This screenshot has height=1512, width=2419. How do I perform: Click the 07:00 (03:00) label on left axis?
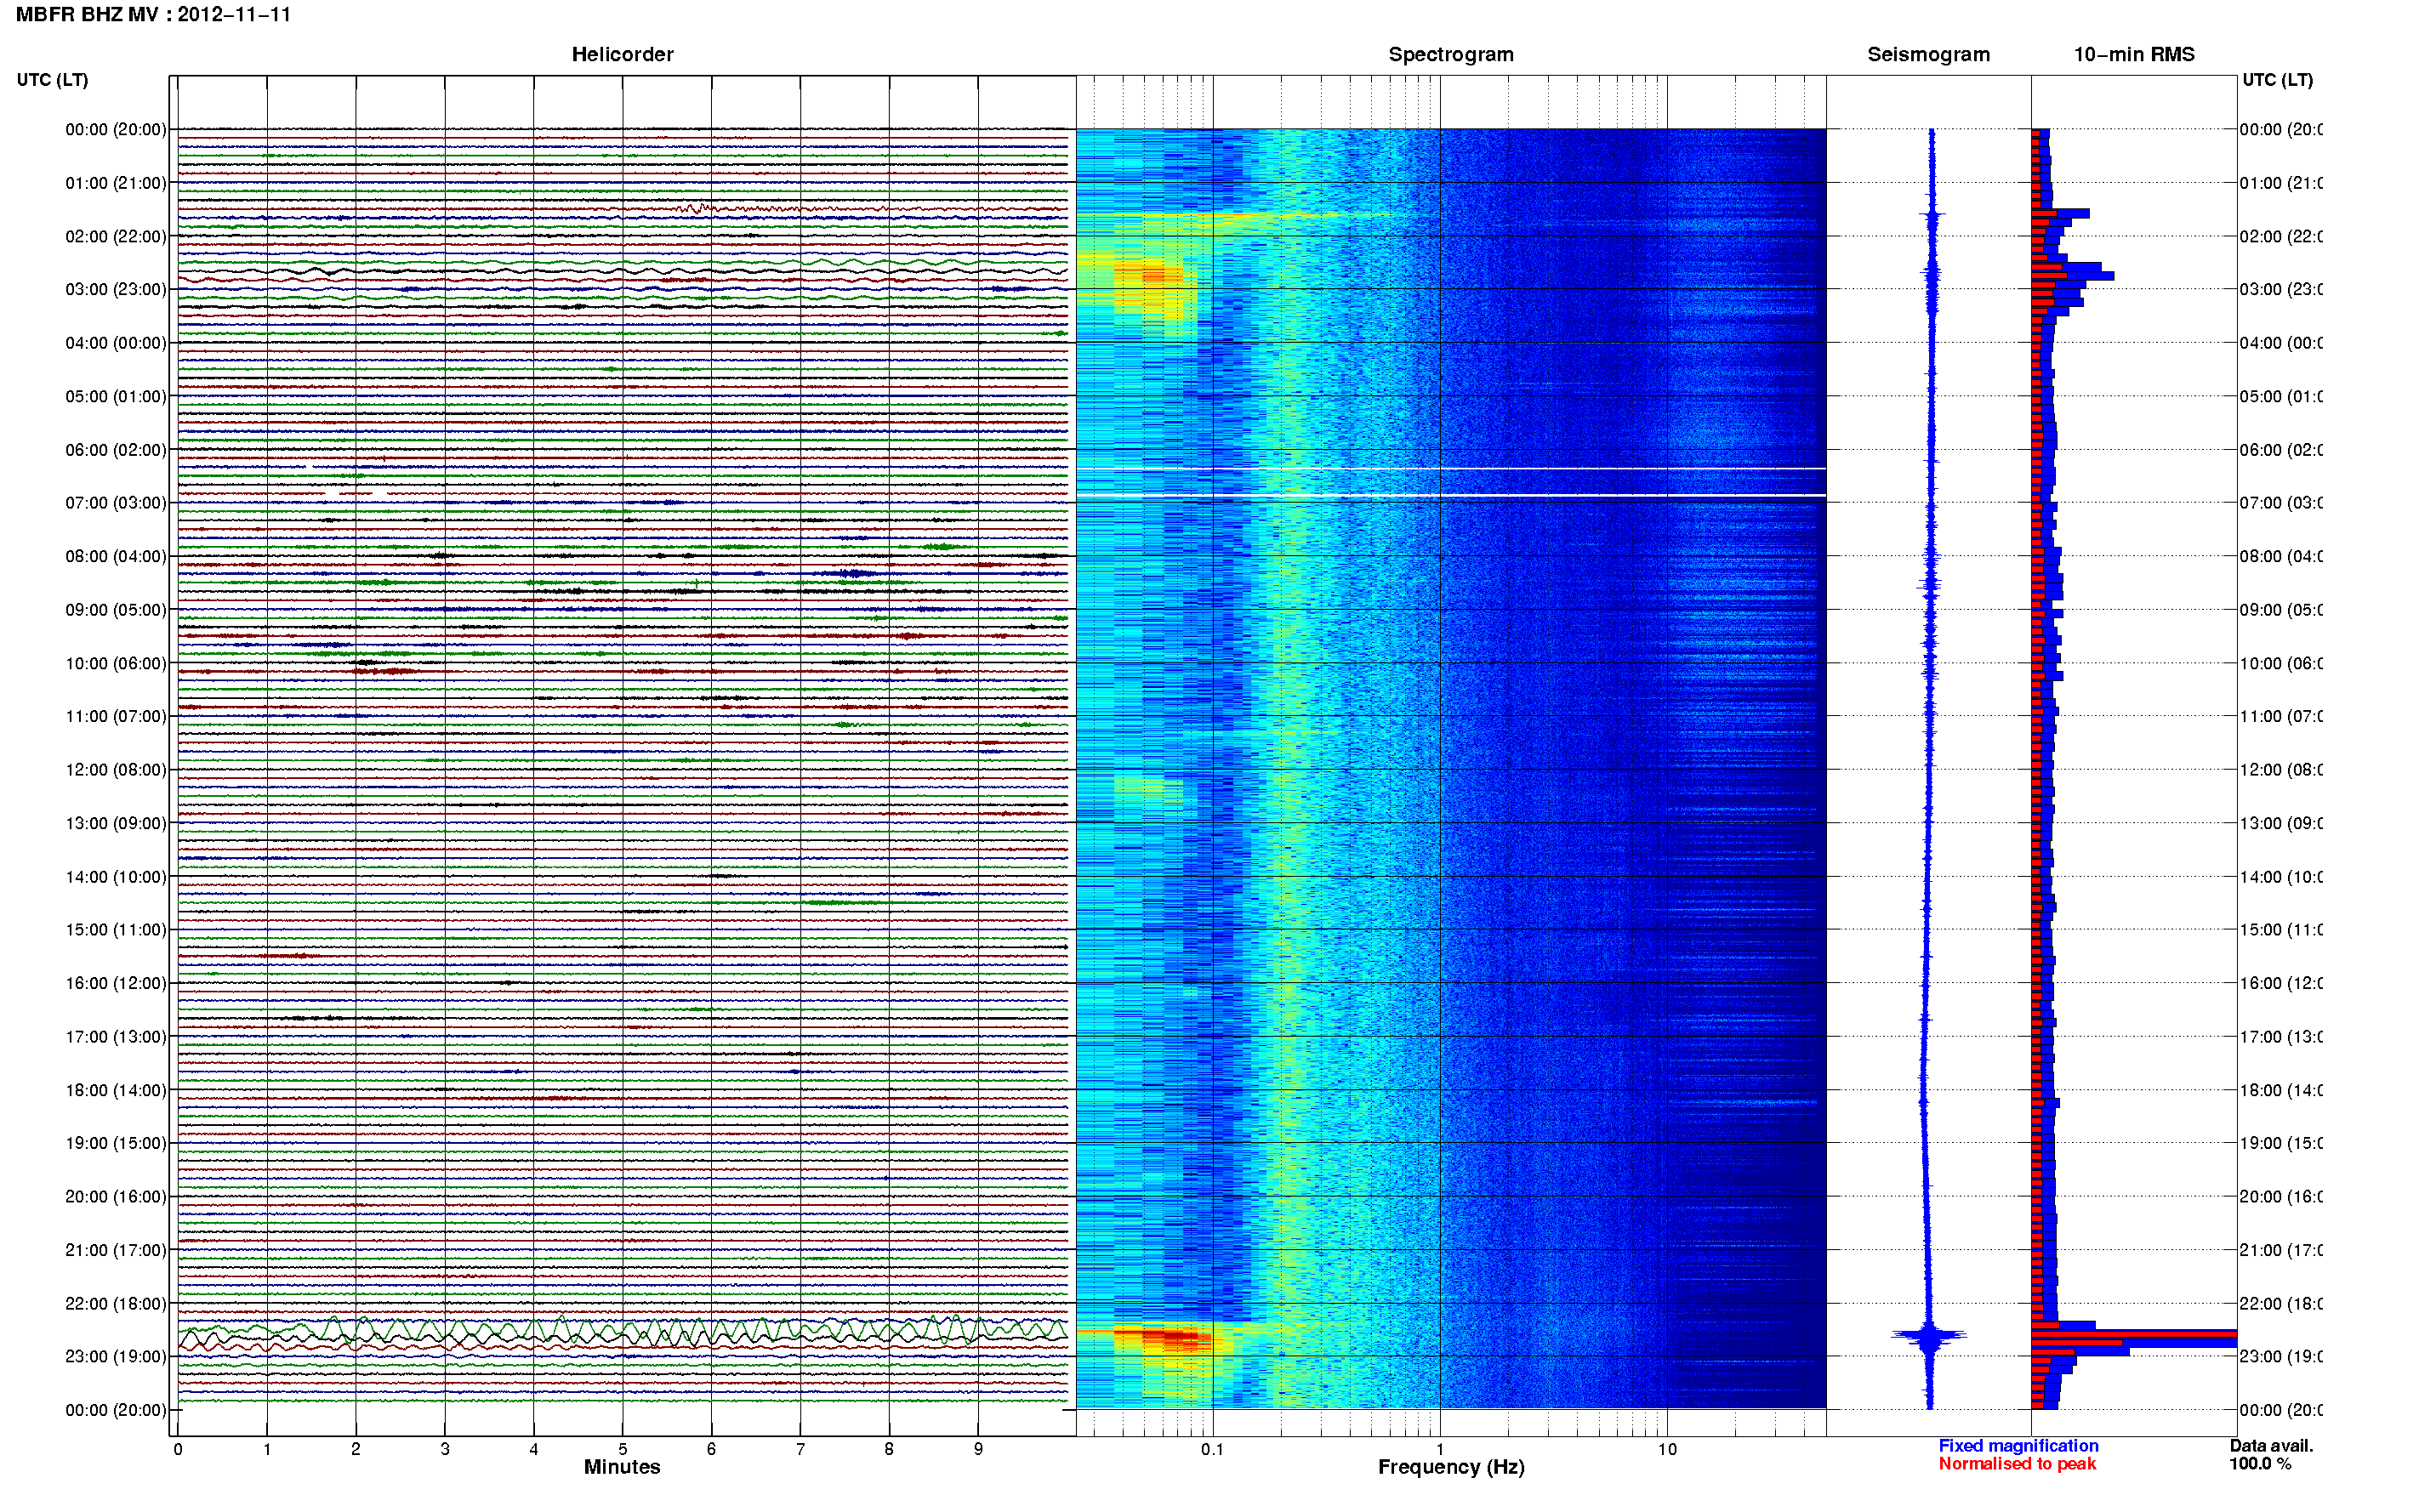[116, 503]
